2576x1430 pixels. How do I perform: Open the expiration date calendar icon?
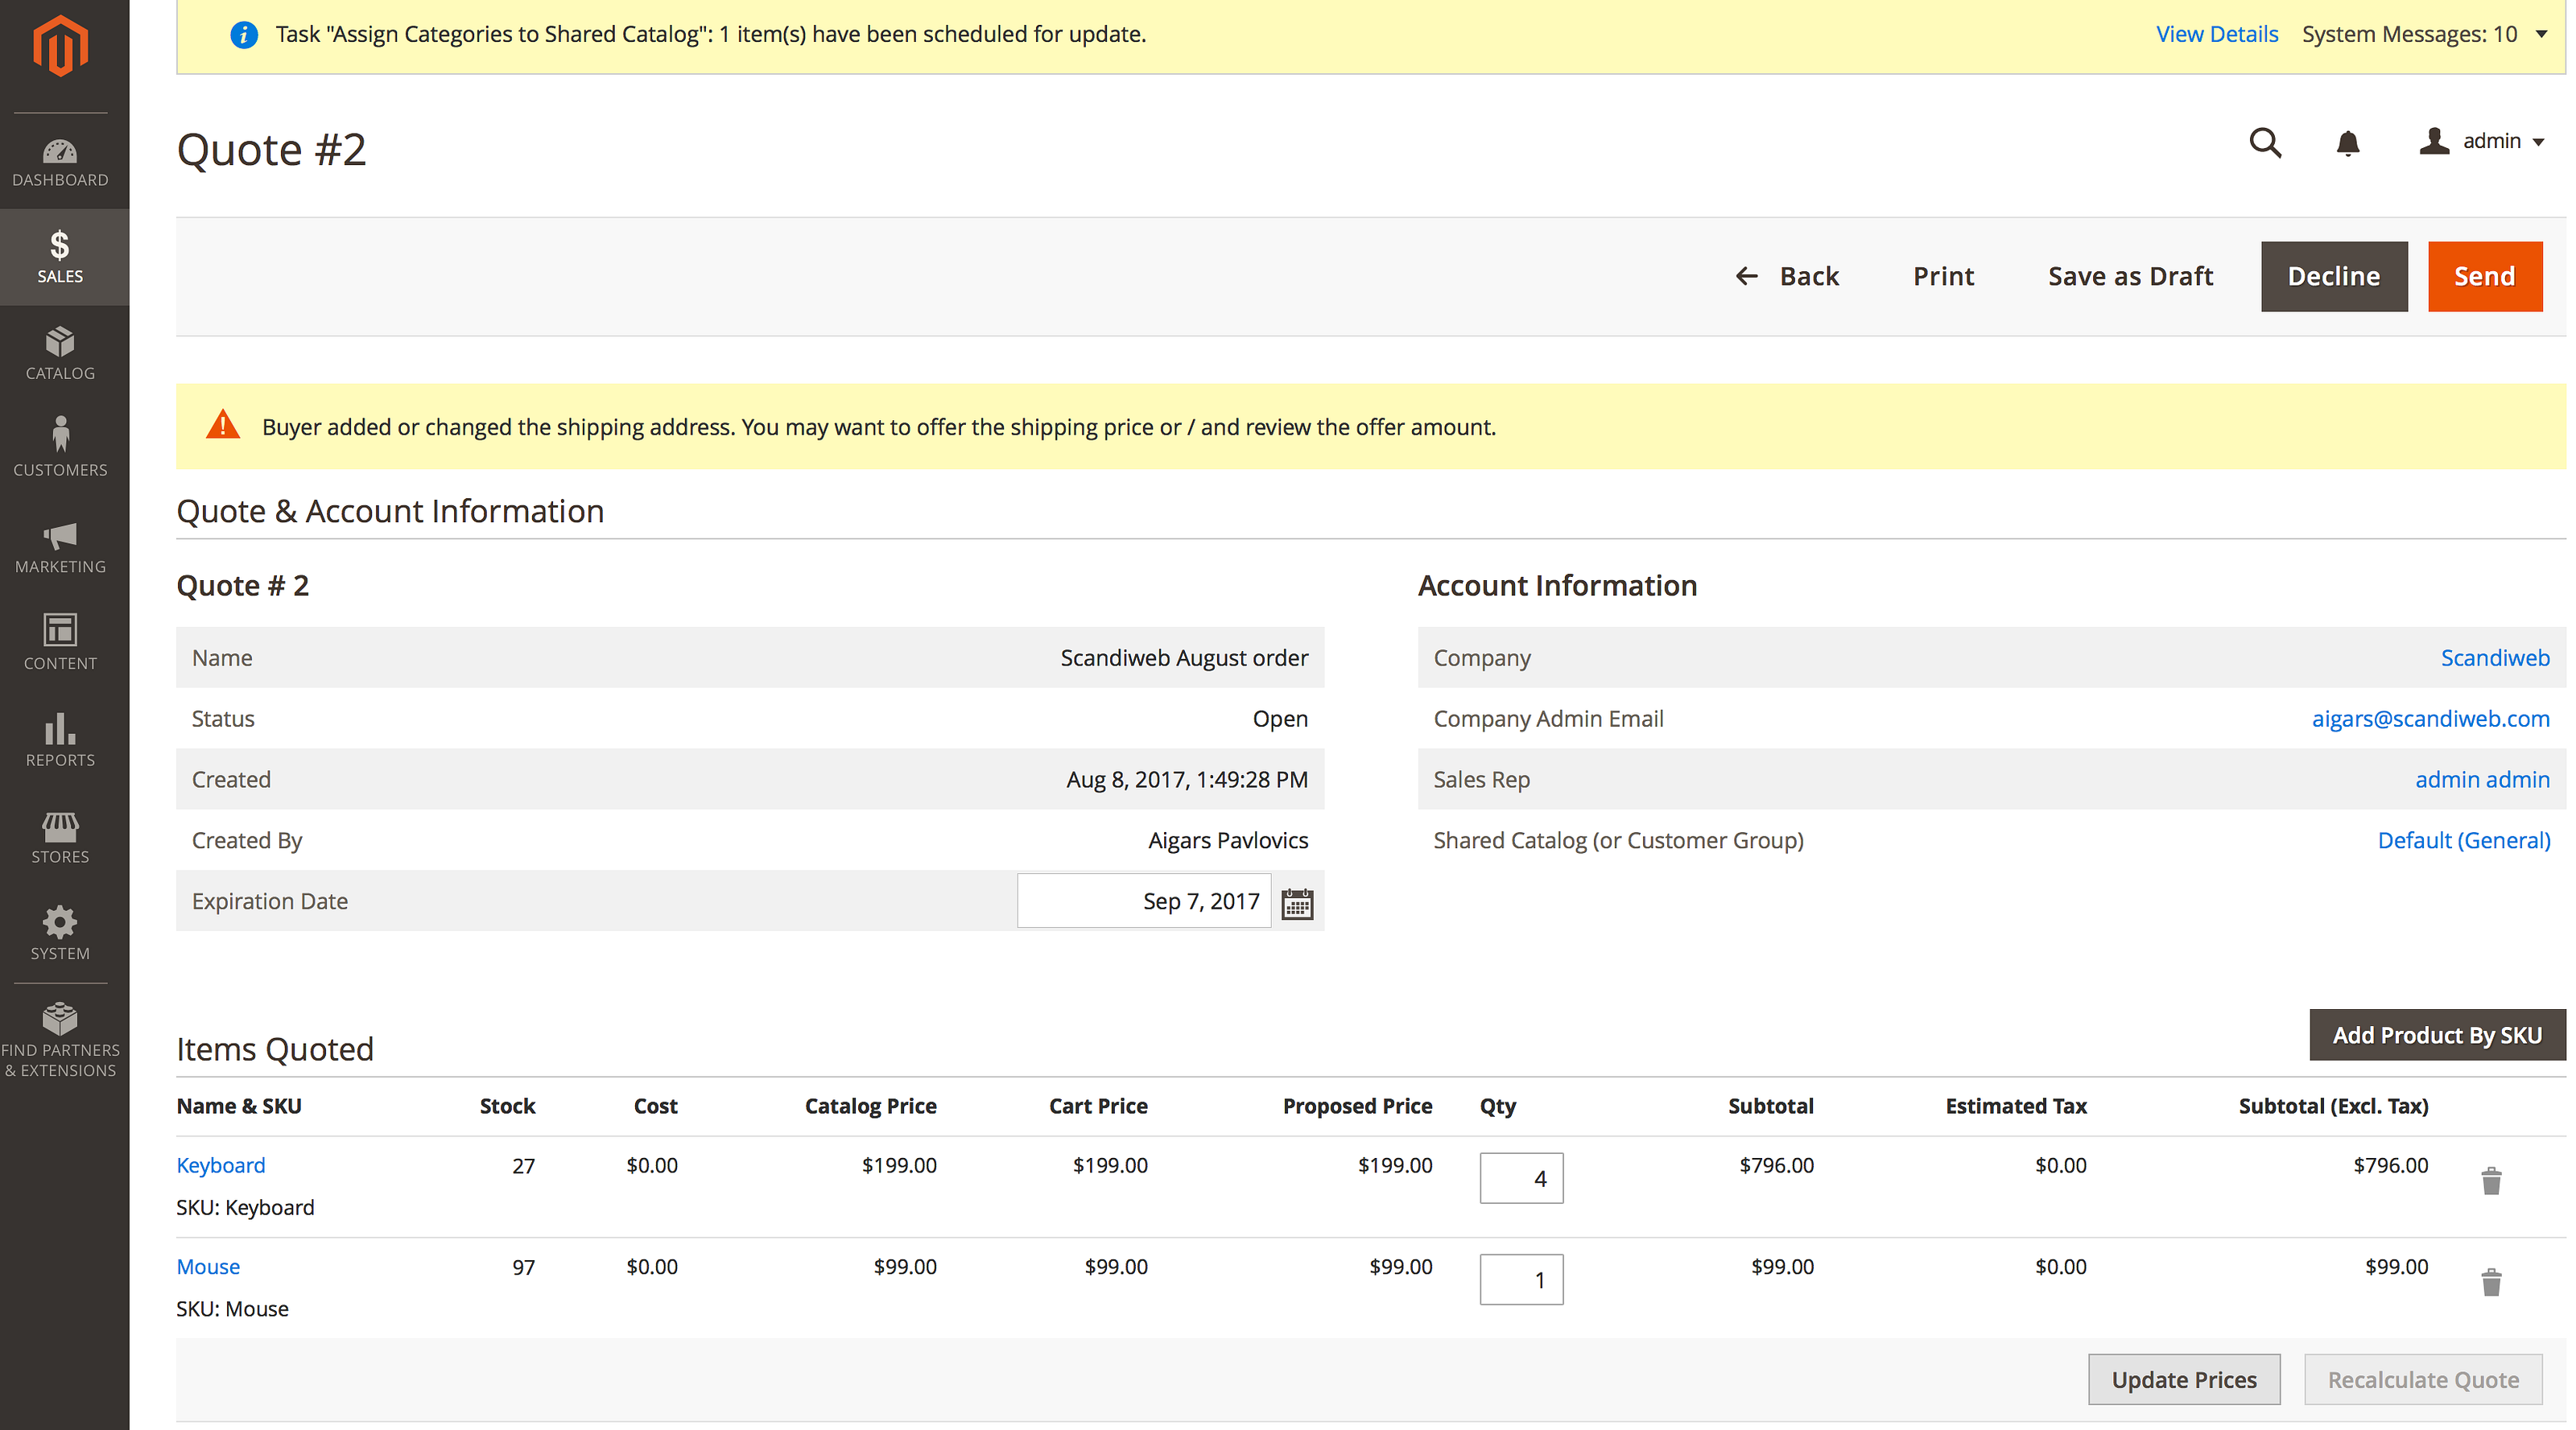(x=1297, y=904)
